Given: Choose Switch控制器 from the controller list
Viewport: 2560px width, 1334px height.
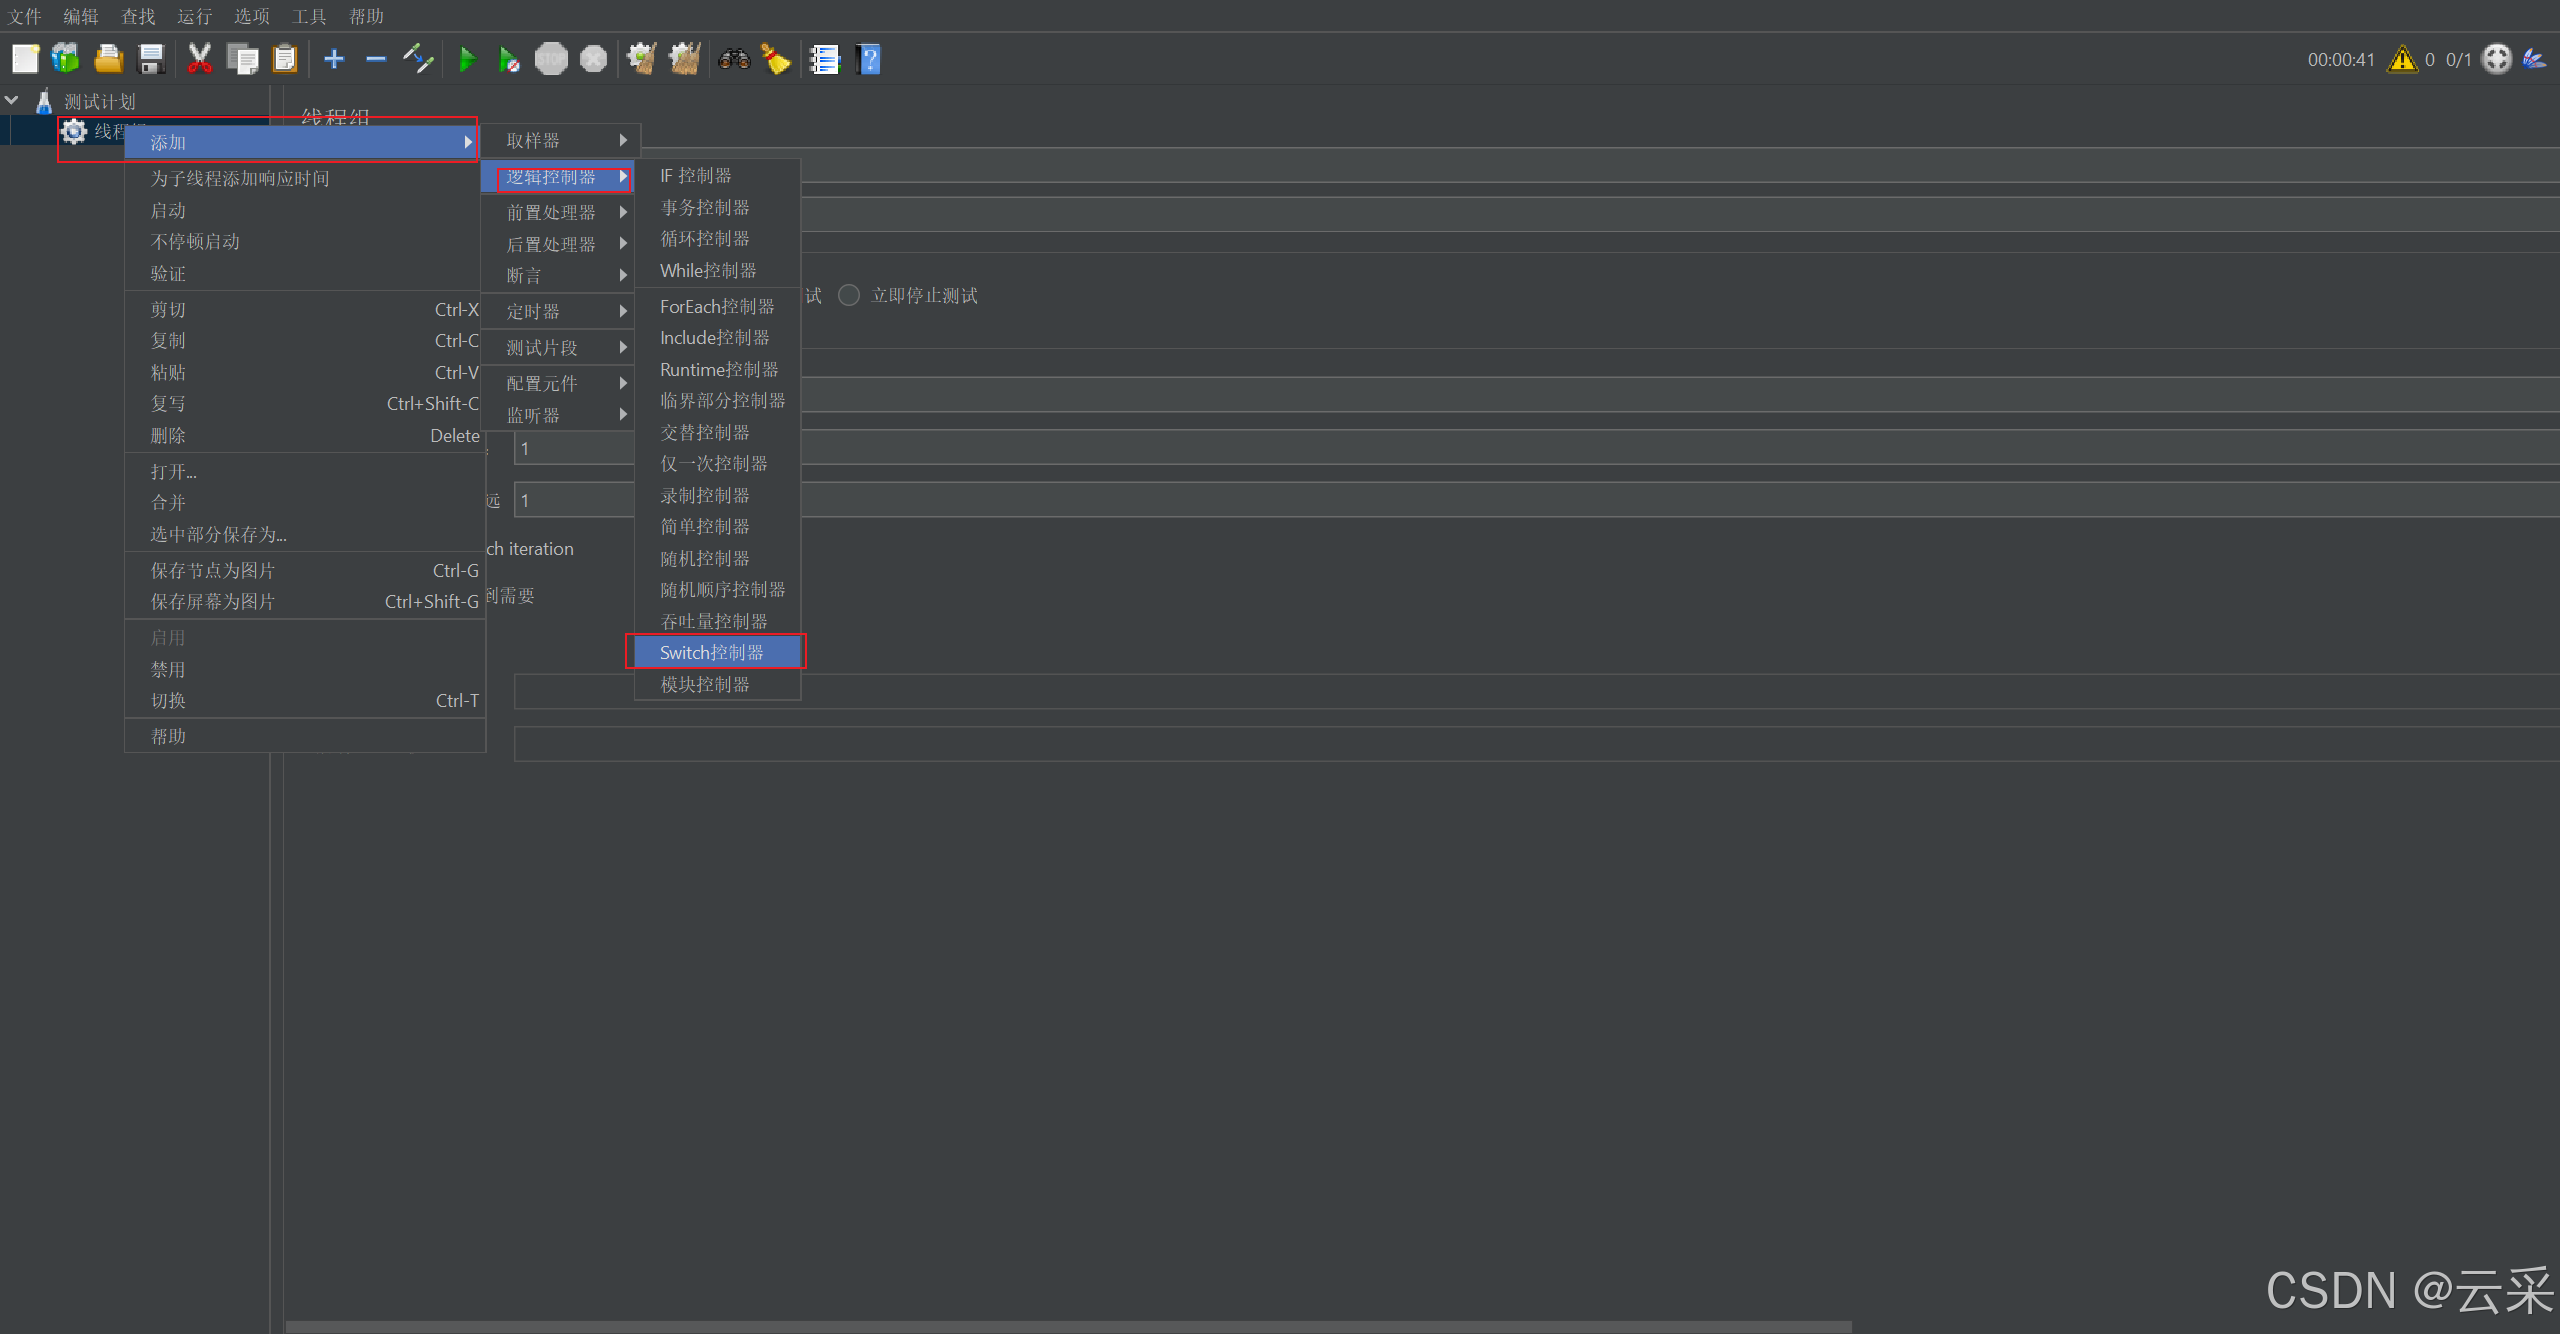Looking at the screenshot, I should point(712,652).
